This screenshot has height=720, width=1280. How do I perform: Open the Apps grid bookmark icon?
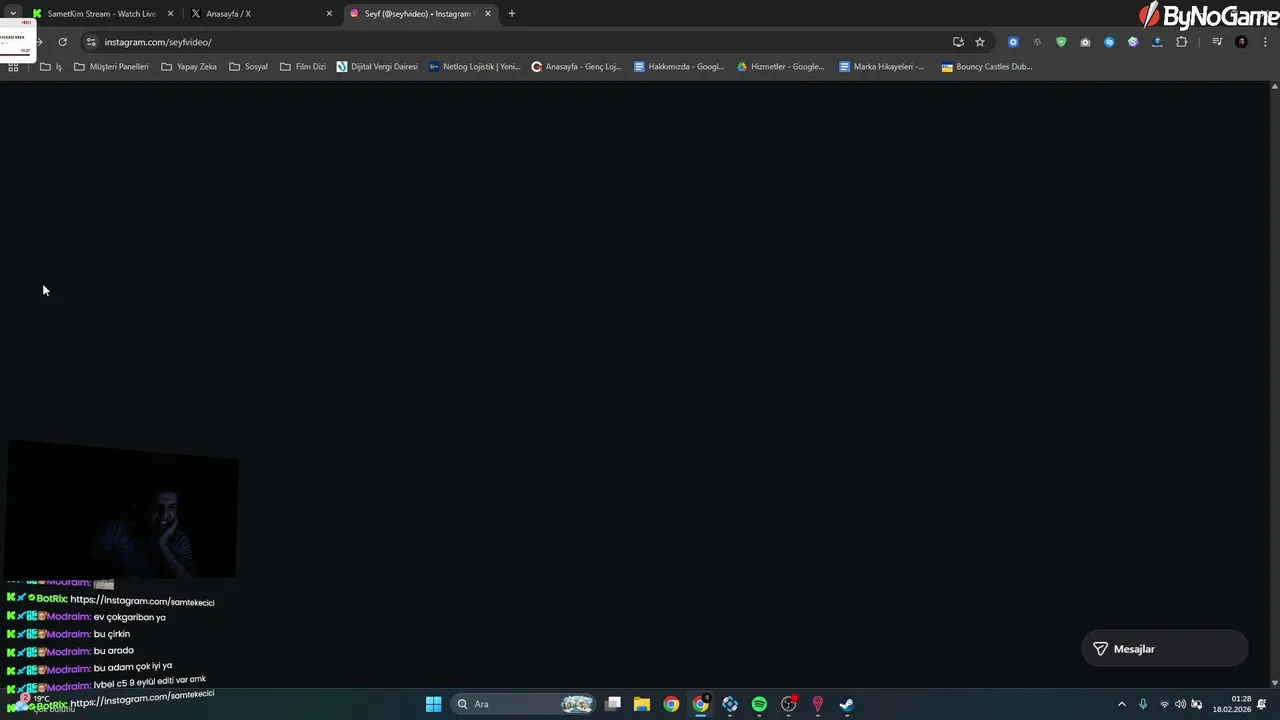click(13, 67)
